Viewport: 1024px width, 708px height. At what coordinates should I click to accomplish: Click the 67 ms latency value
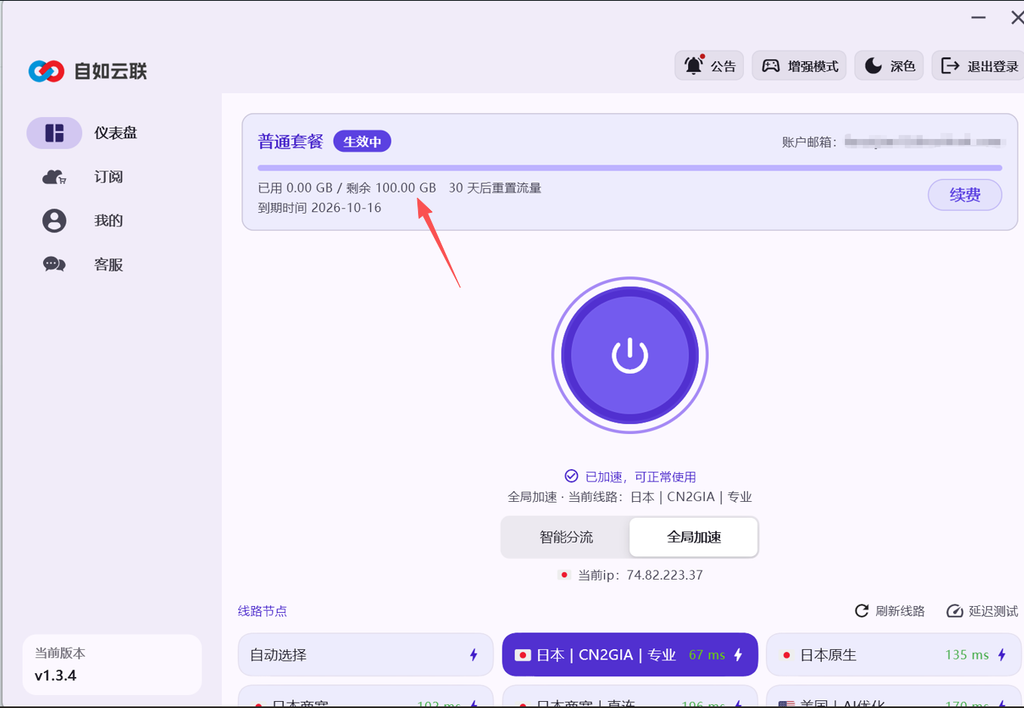tap(707, 654)
